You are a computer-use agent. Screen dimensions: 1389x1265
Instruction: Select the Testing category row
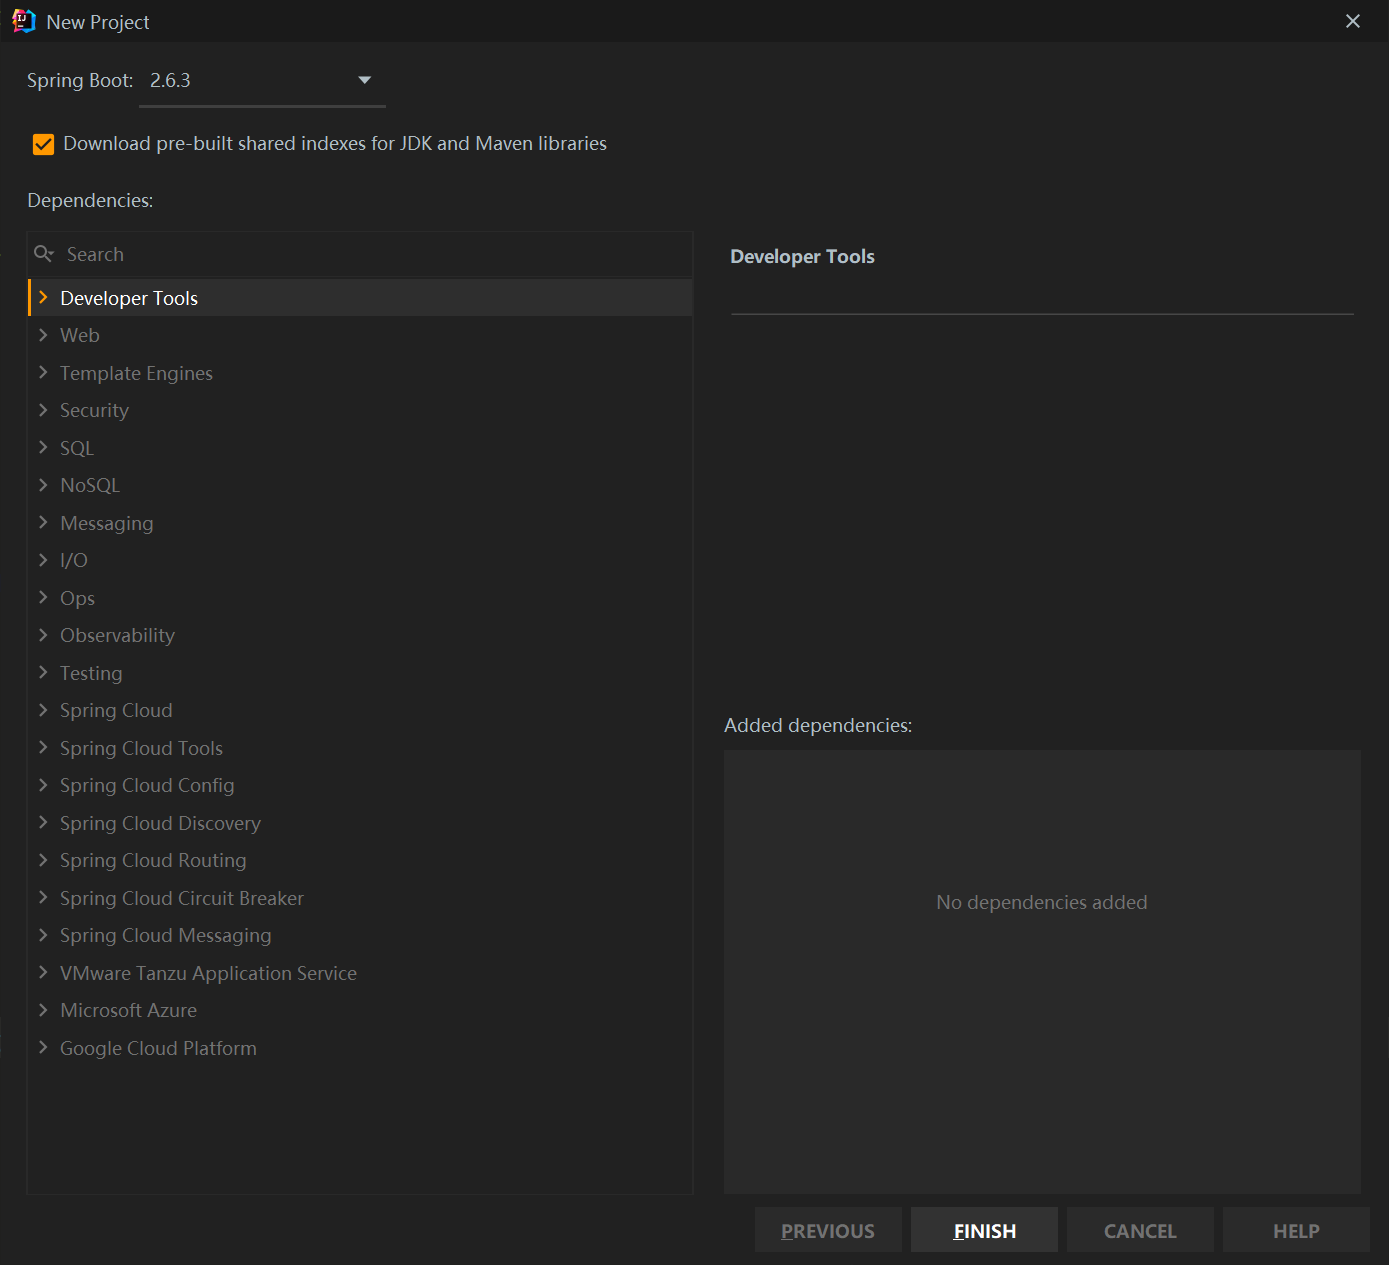[x=360, y=673]
